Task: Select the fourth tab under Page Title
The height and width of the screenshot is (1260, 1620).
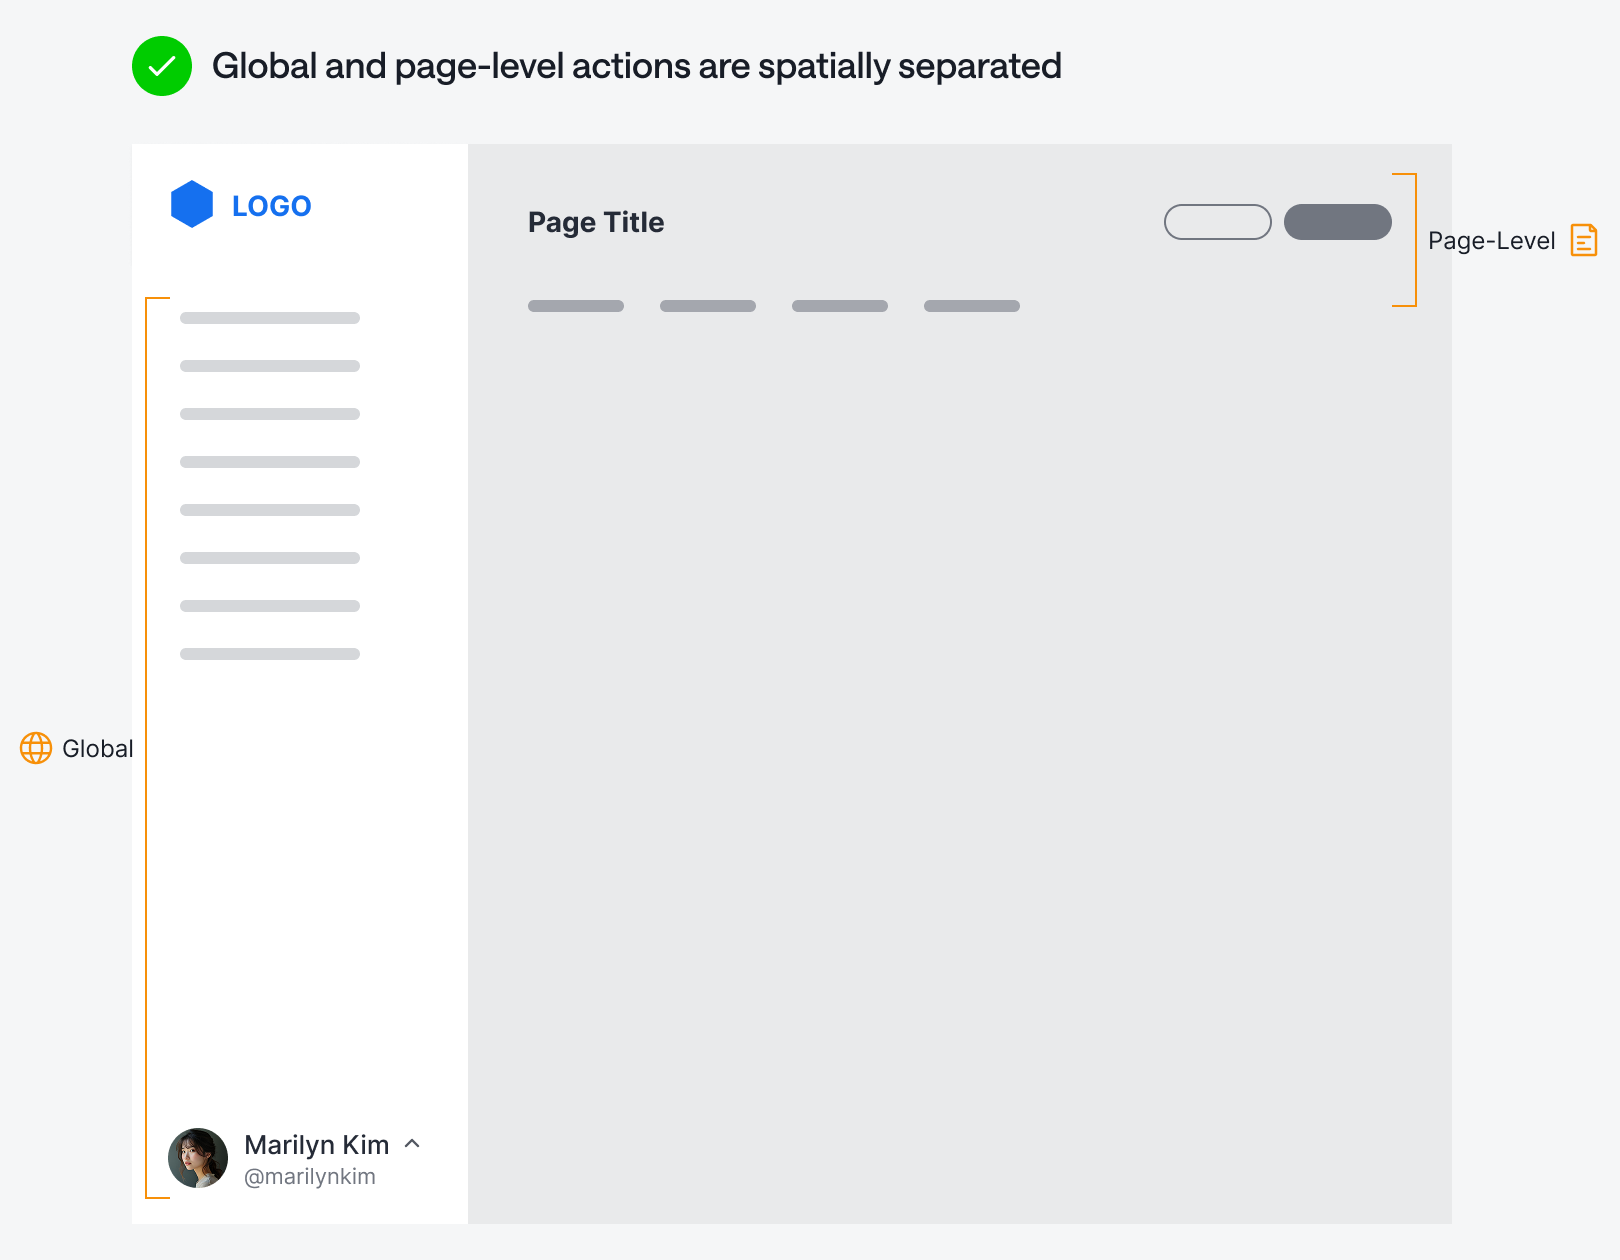Action: click(x=972, y=306)
